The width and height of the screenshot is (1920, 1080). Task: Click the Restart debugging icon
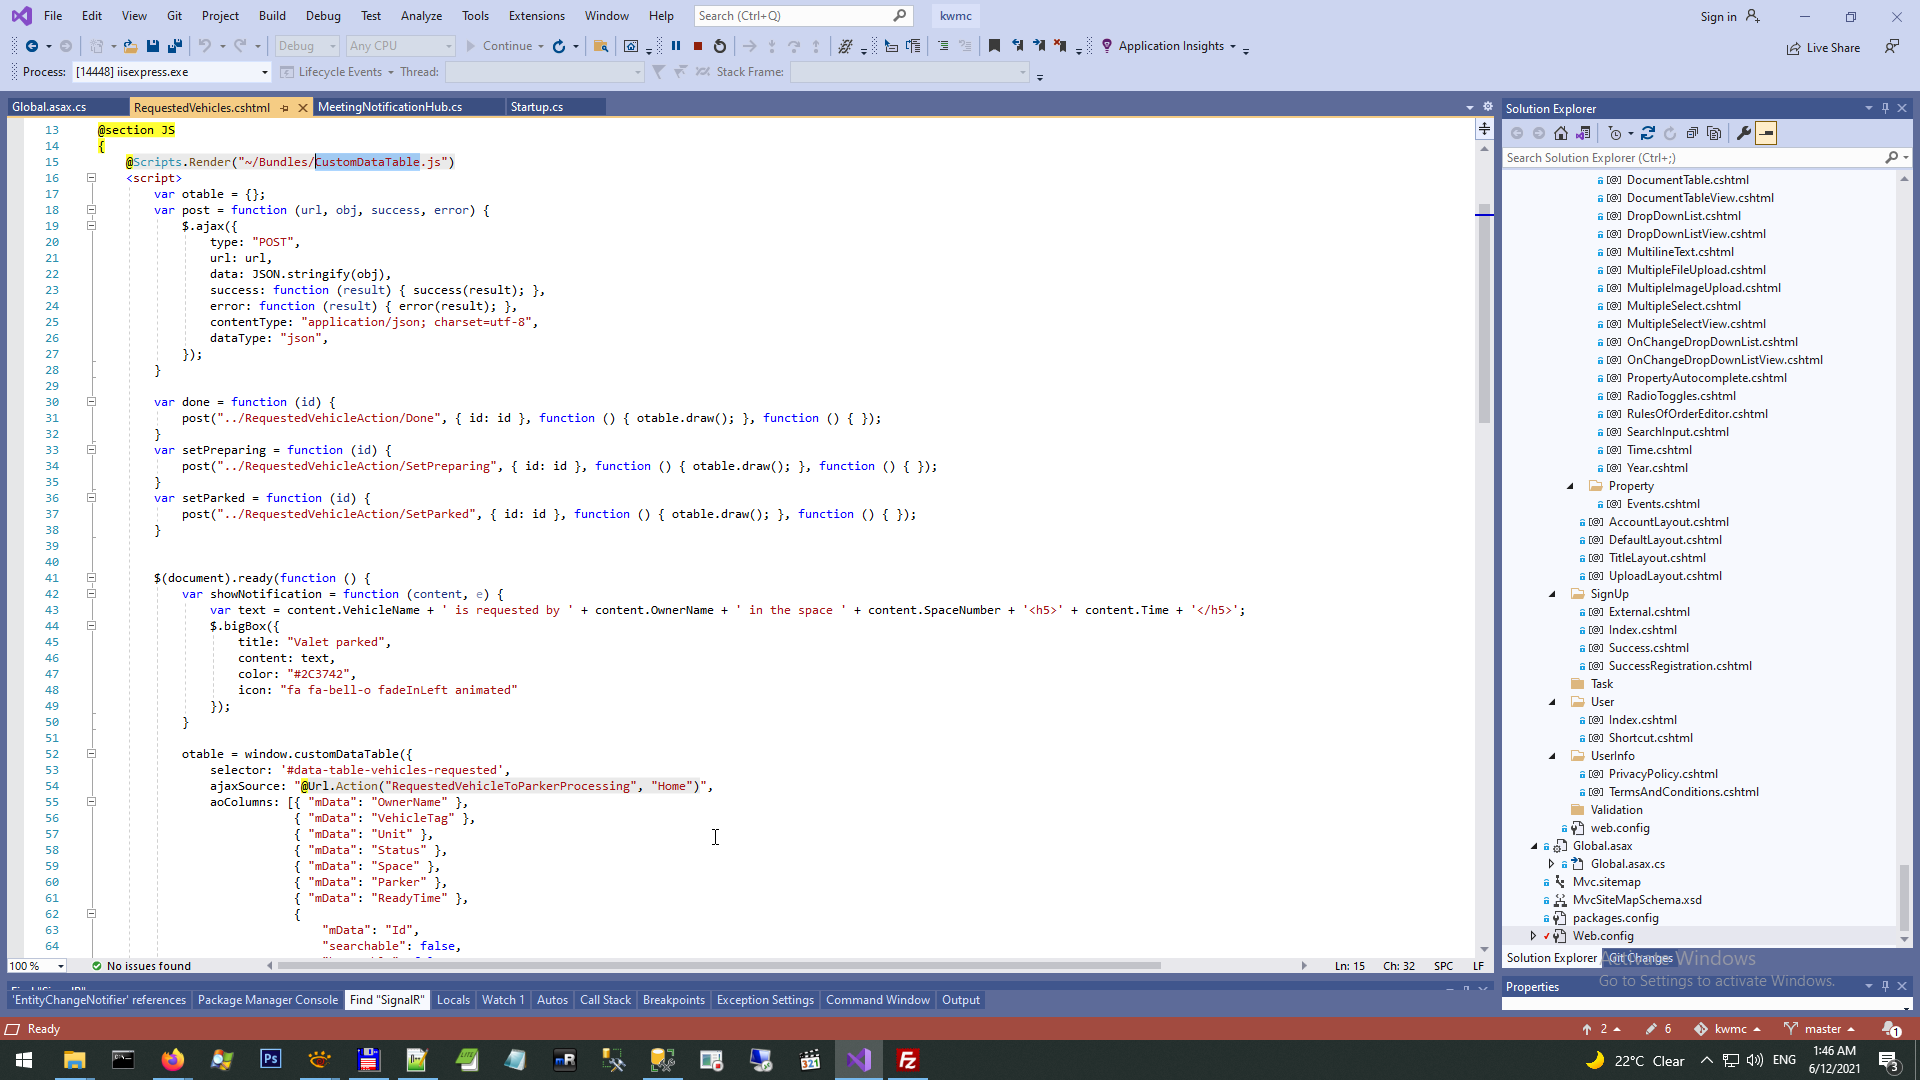(720, 46)
